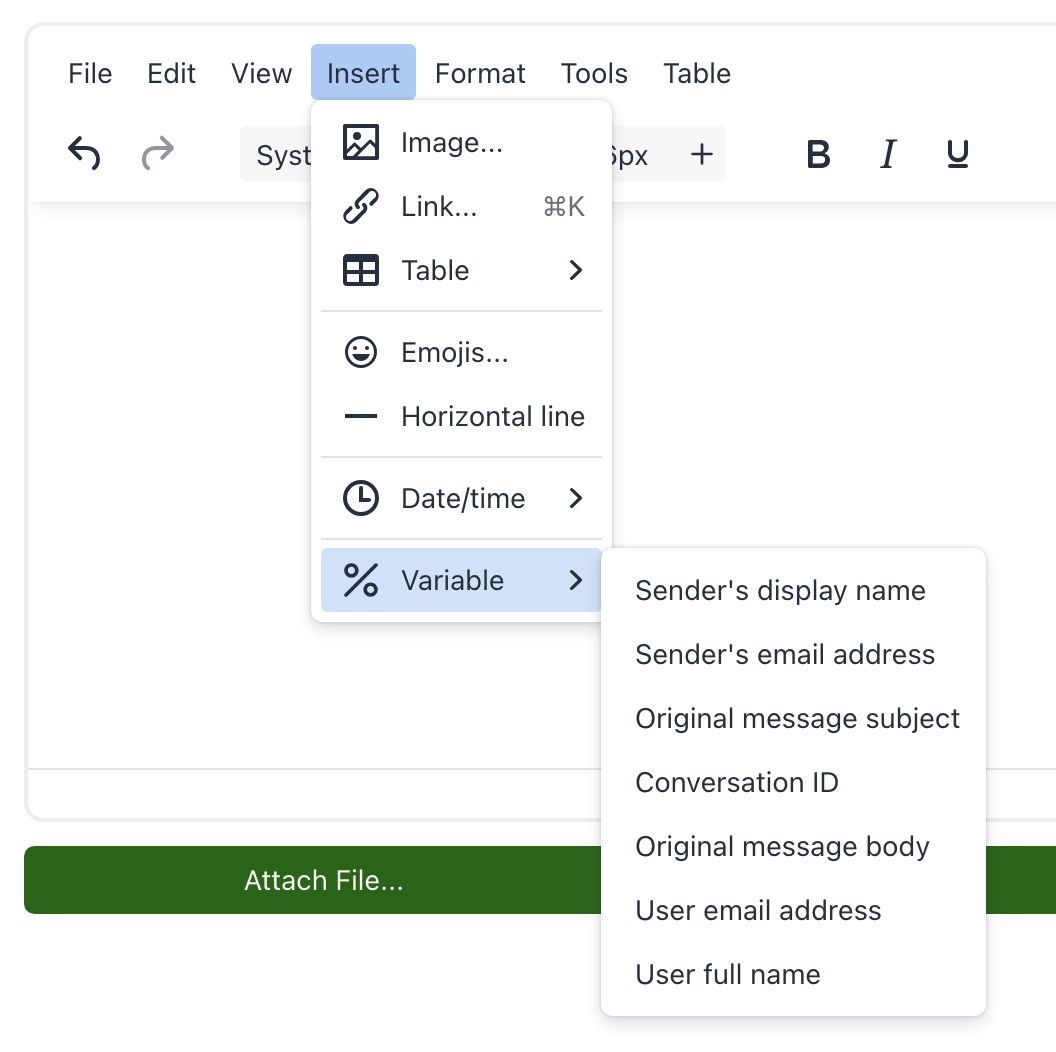Image resolution: width=1056 pixels, height=1052 pixels.
Task: Click the clock icon for Date/time
Action: click(x=361, y=498)
